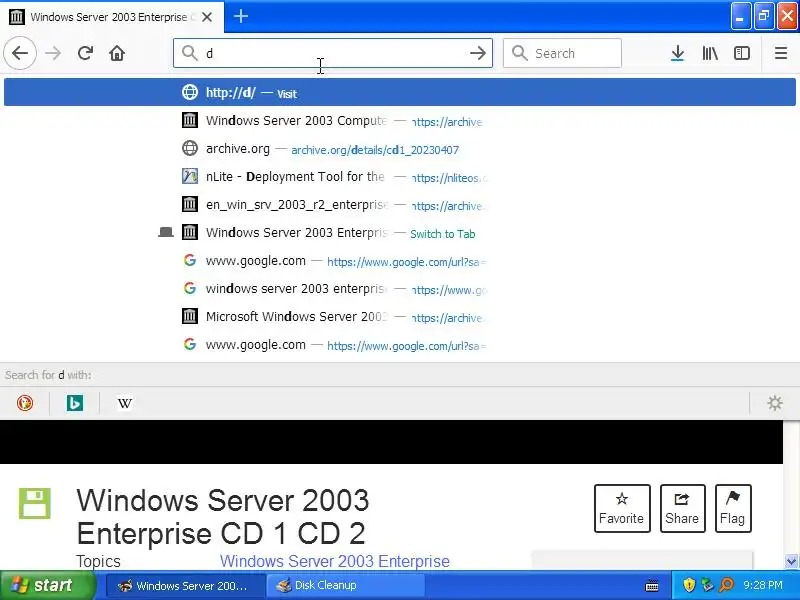Click the on-screen keyboard tray icon
This screenshot has width=800, height=600.
tap(652, 585)
